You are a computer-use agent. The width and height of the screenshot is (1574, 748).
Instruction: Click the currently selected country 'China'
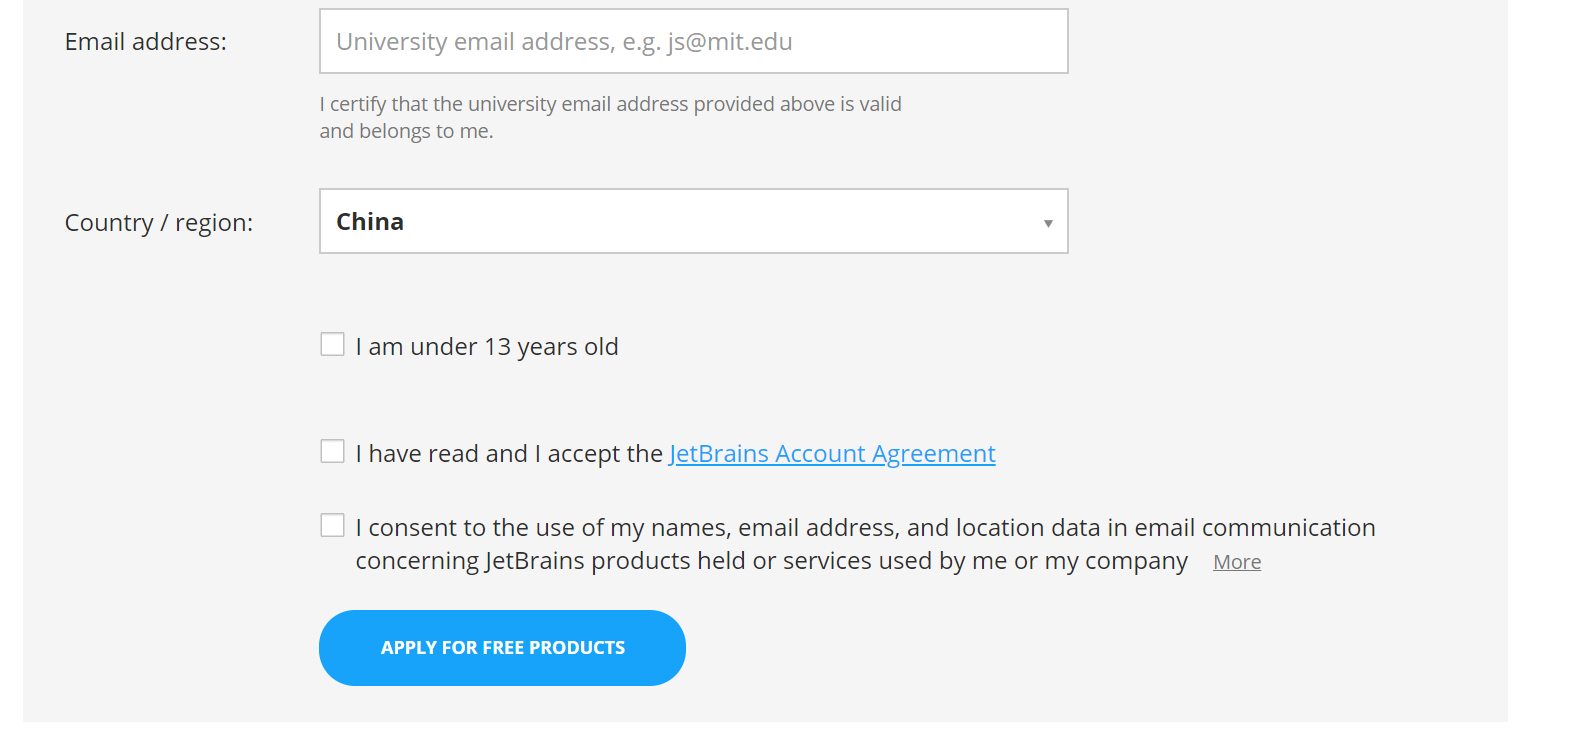(x=369, y=221)
